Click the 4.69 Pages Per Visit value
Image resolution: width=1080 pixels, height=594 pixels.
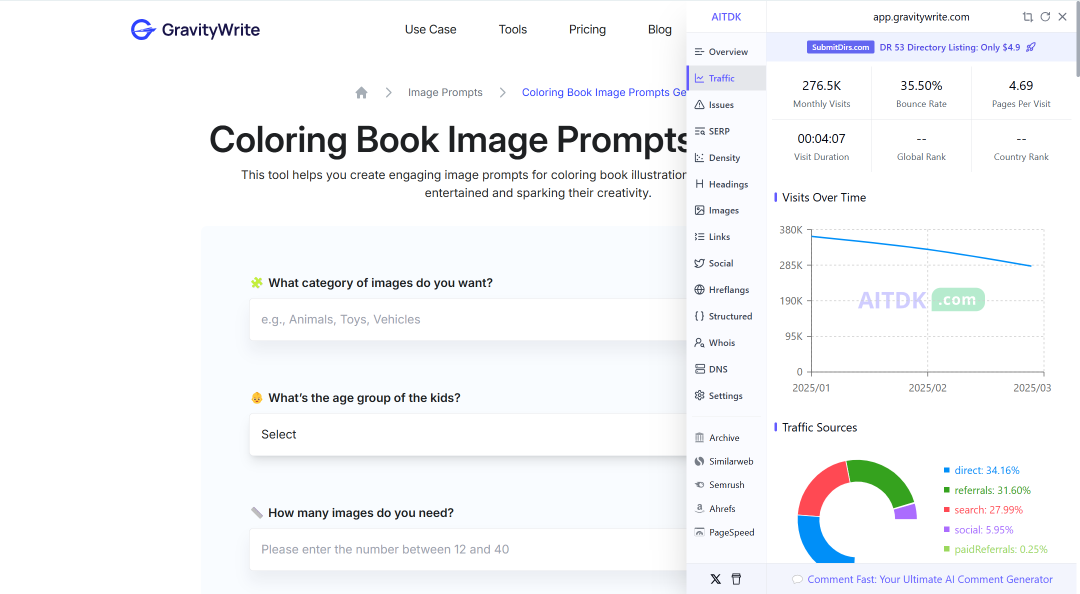point(1021,85)
